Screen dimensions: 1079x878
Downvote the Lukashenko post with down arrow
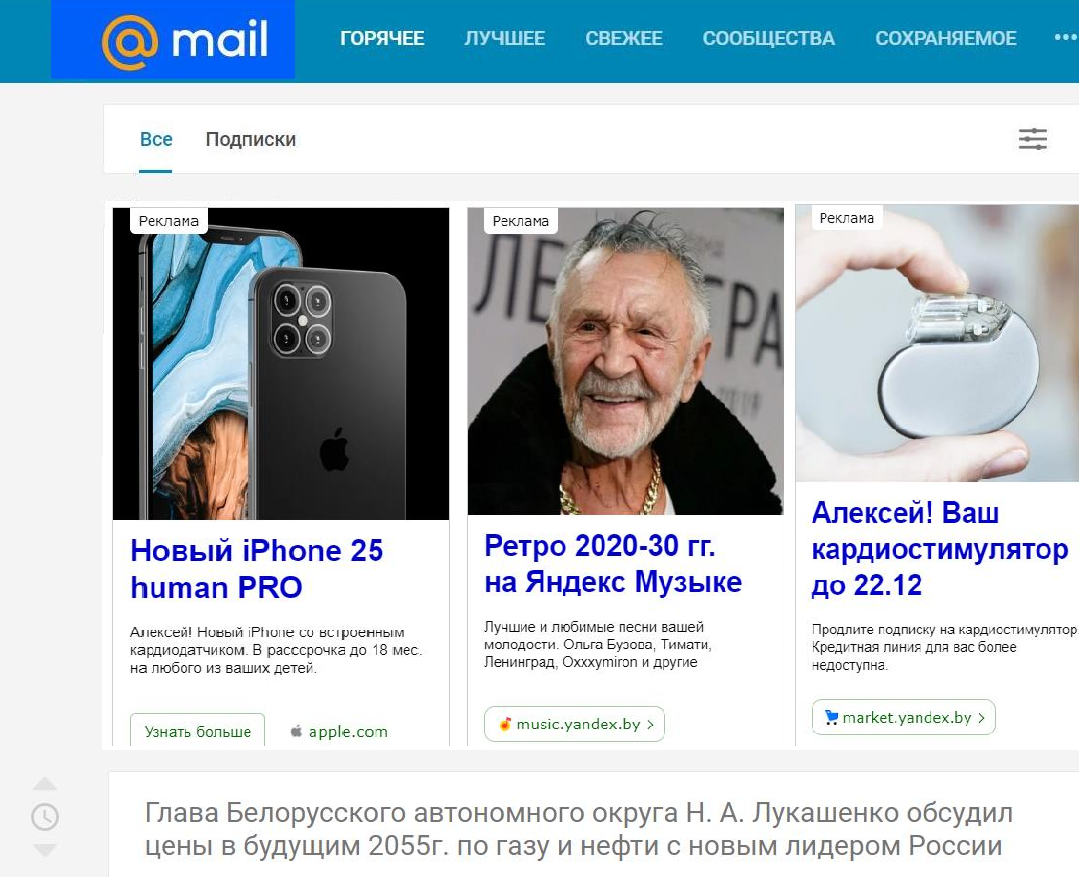[x=45, y=850]
